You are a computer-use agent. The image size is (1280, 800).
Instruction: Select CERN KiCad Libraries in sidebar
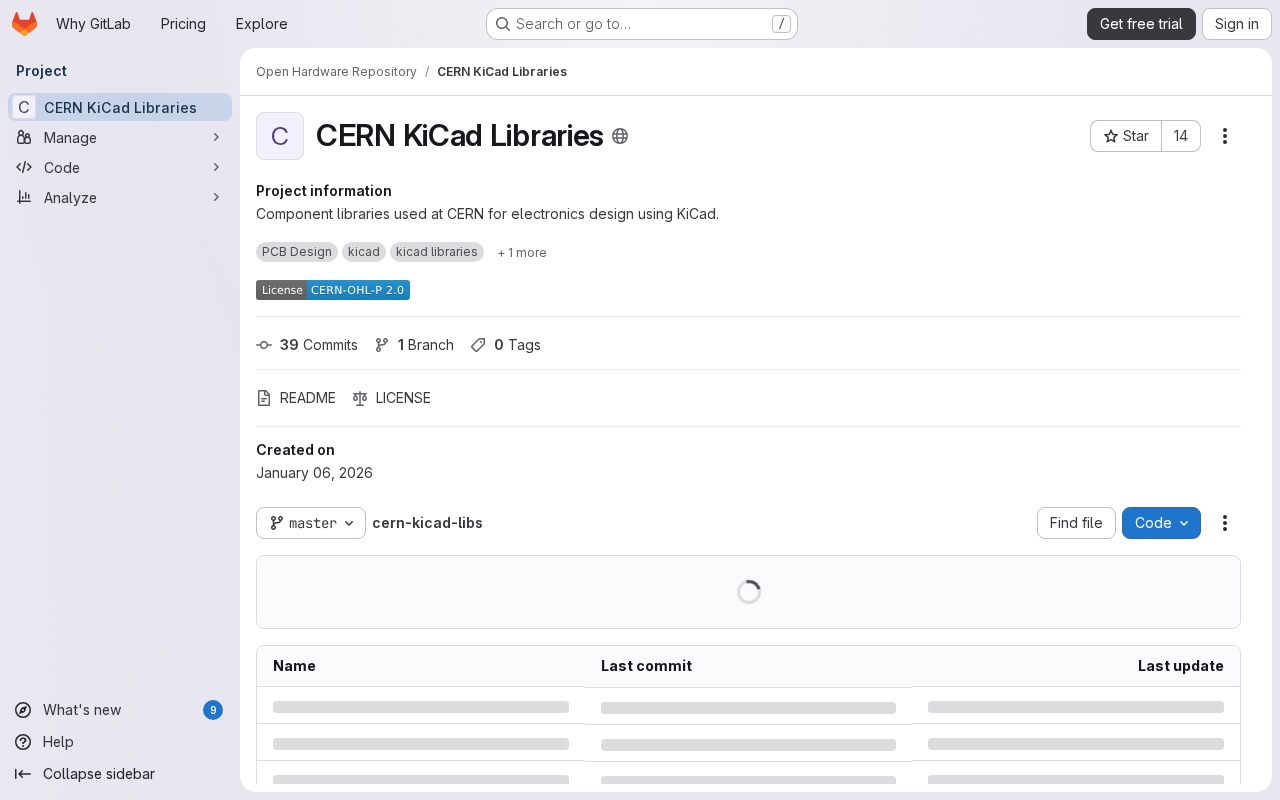(120, 107)
